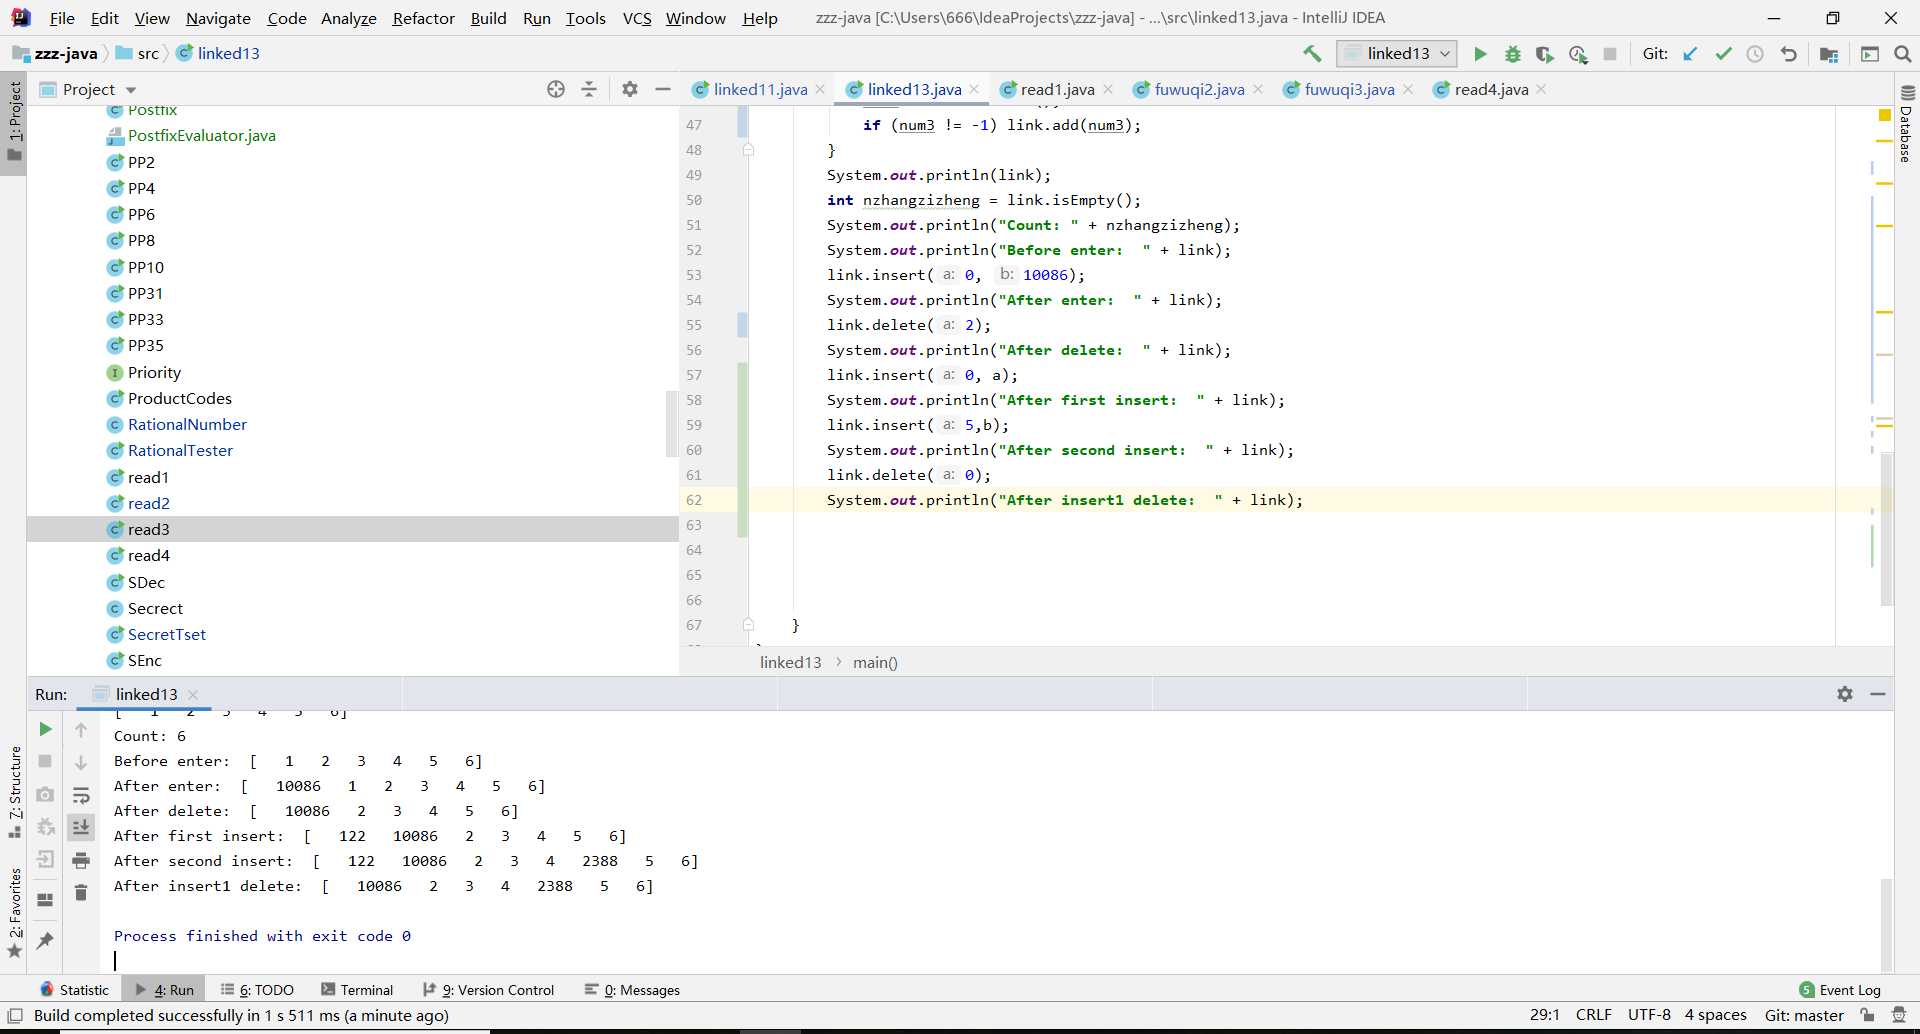The image size is (1920, 1034).
Task: Locate opened file in Project tree
Action: pos(556,89)
